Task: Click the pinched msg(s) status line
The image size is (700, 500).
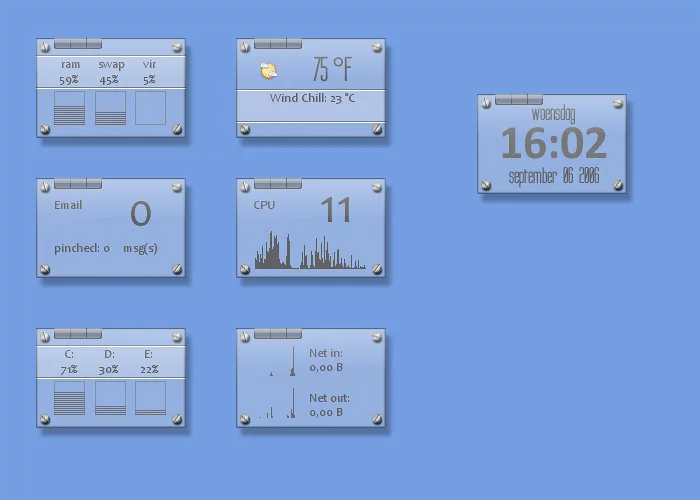Action: (x=105, y=248)
